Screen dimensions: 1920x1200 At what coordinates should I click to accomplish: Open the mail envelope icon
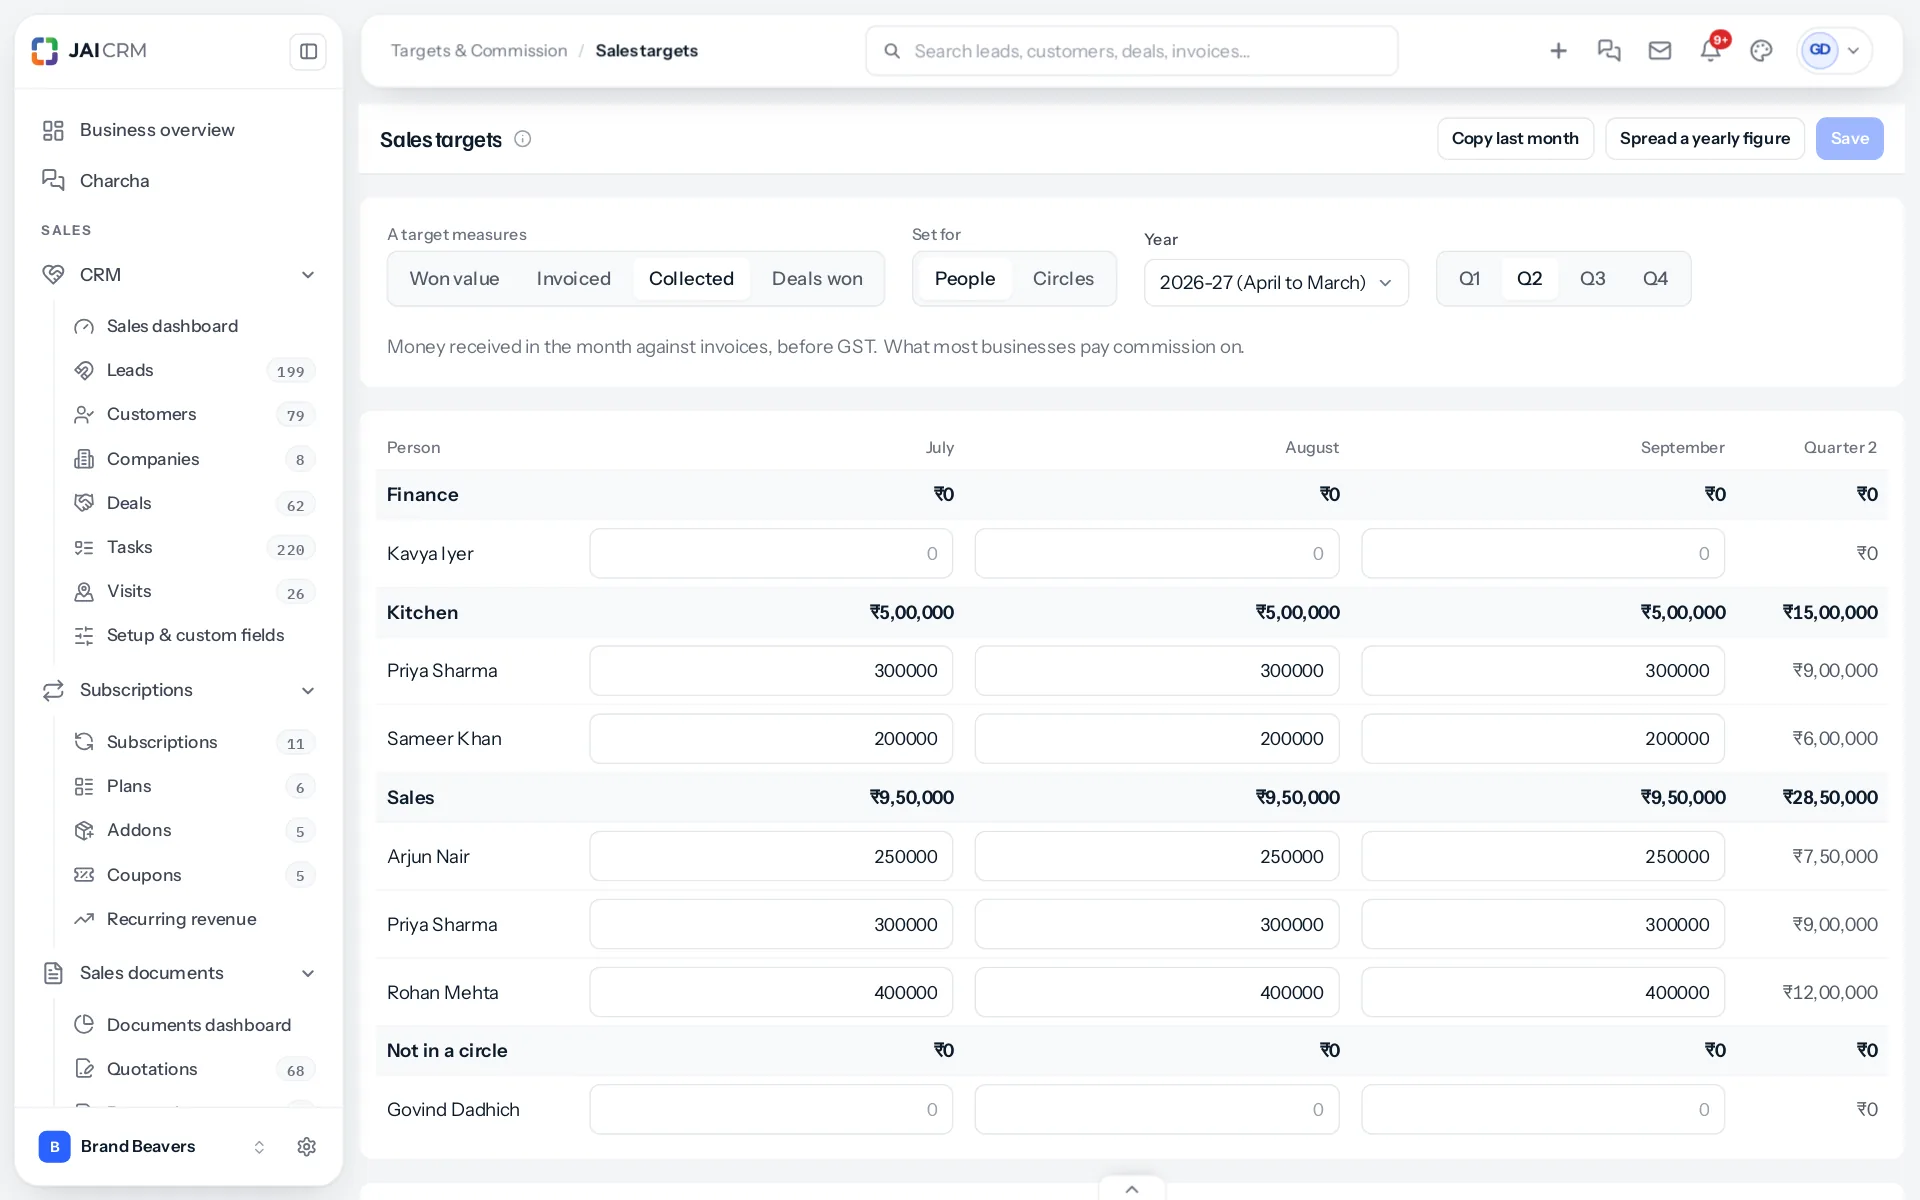point(1660,51)
